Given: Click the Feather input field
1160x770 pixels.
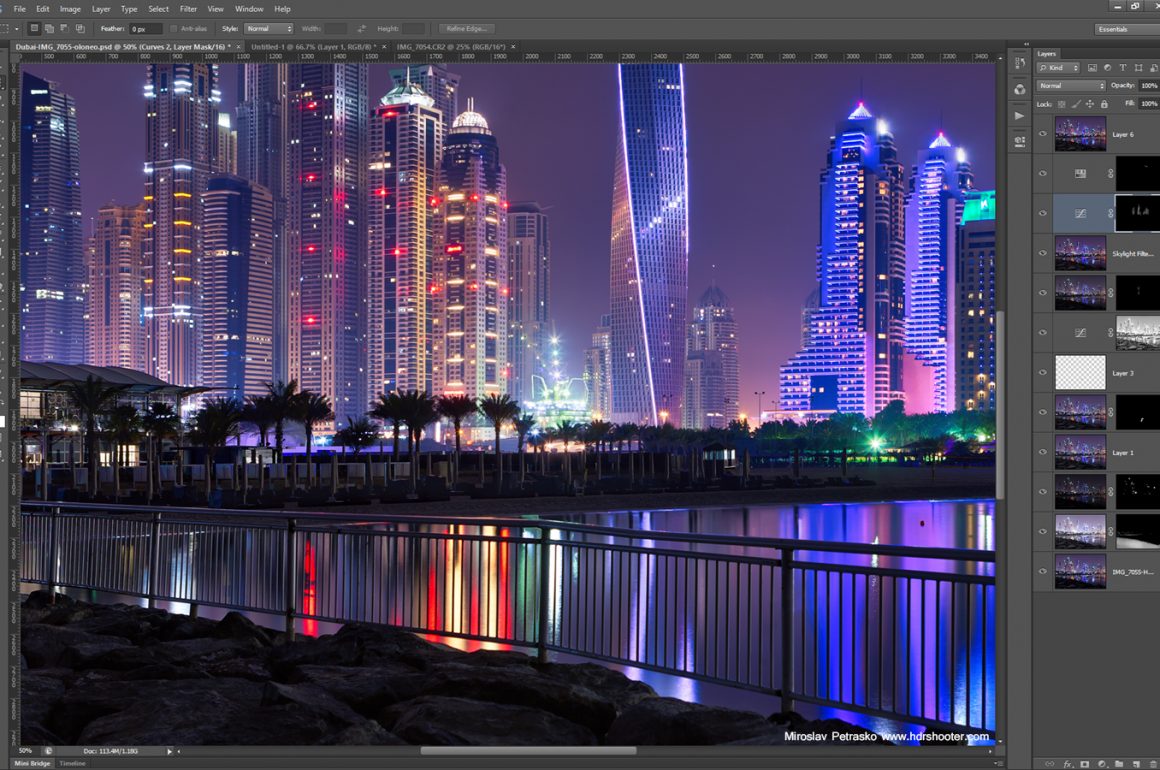Looking at the screenshot, I should tap(145, 29).
